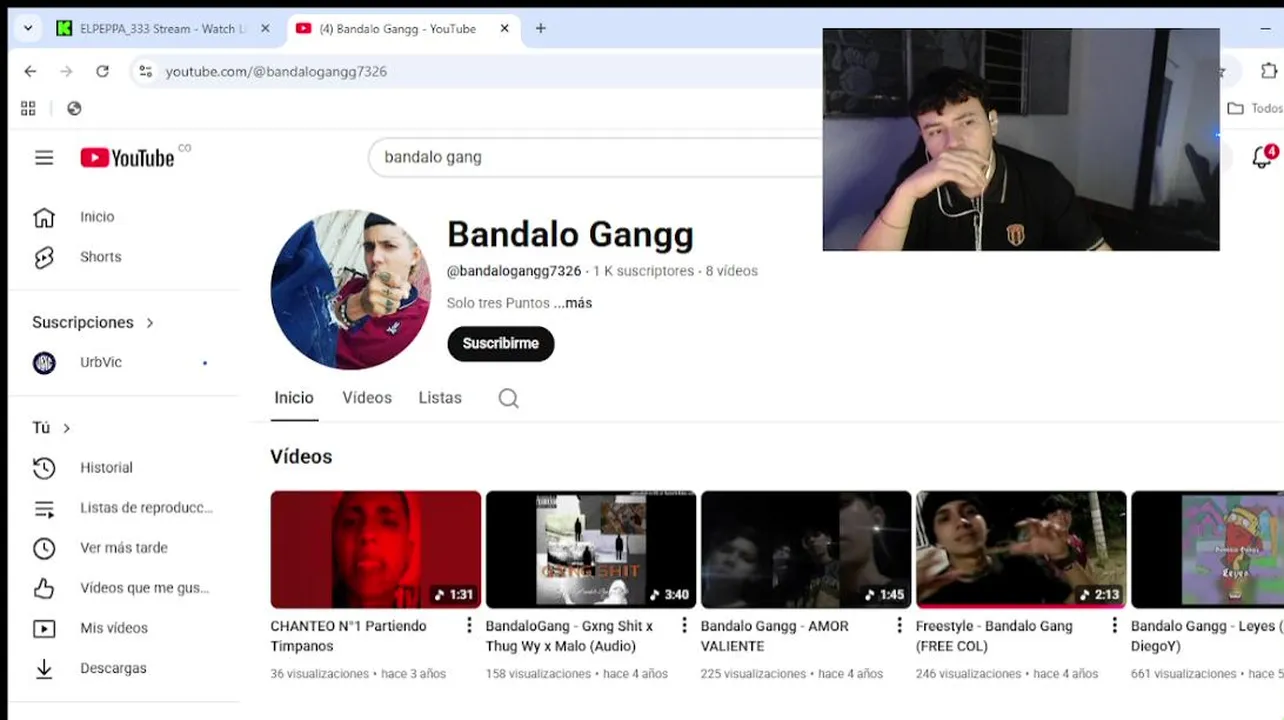This screenshot has height=720, width=1284.
Task: Click the Suscribirme button
Action: [x=501, y=343]
